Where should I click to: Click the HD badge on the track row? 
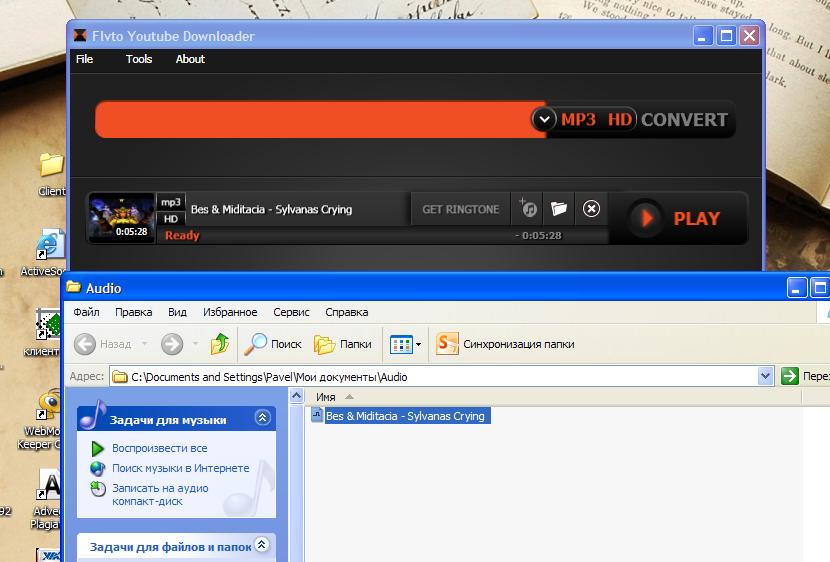tap(171, 219)
